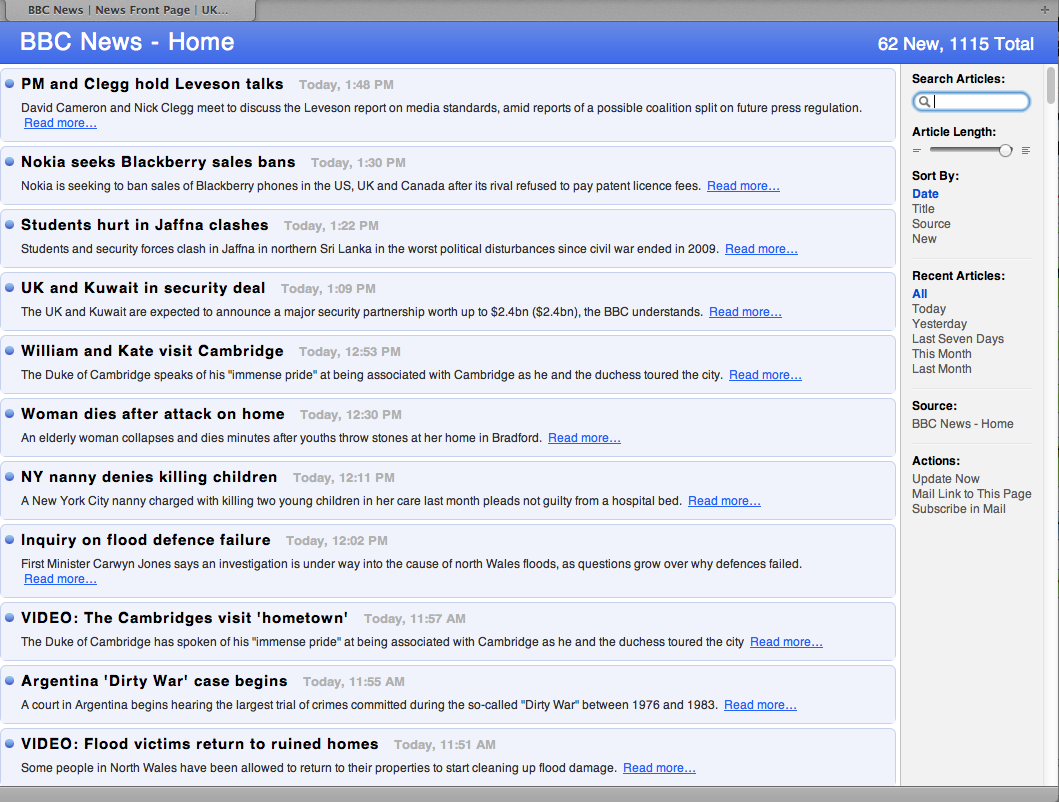The width and height of the screenshot is (1059, 802).
Task: Read more on NY nanny story
Action: click(x=724, y=501)
